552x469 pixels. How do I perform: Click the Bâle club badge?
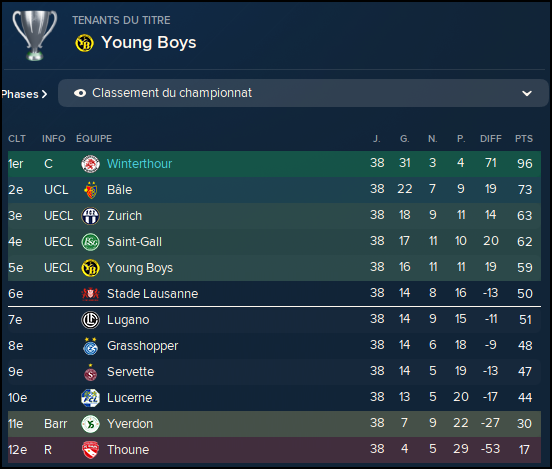(x=90, y=190)
